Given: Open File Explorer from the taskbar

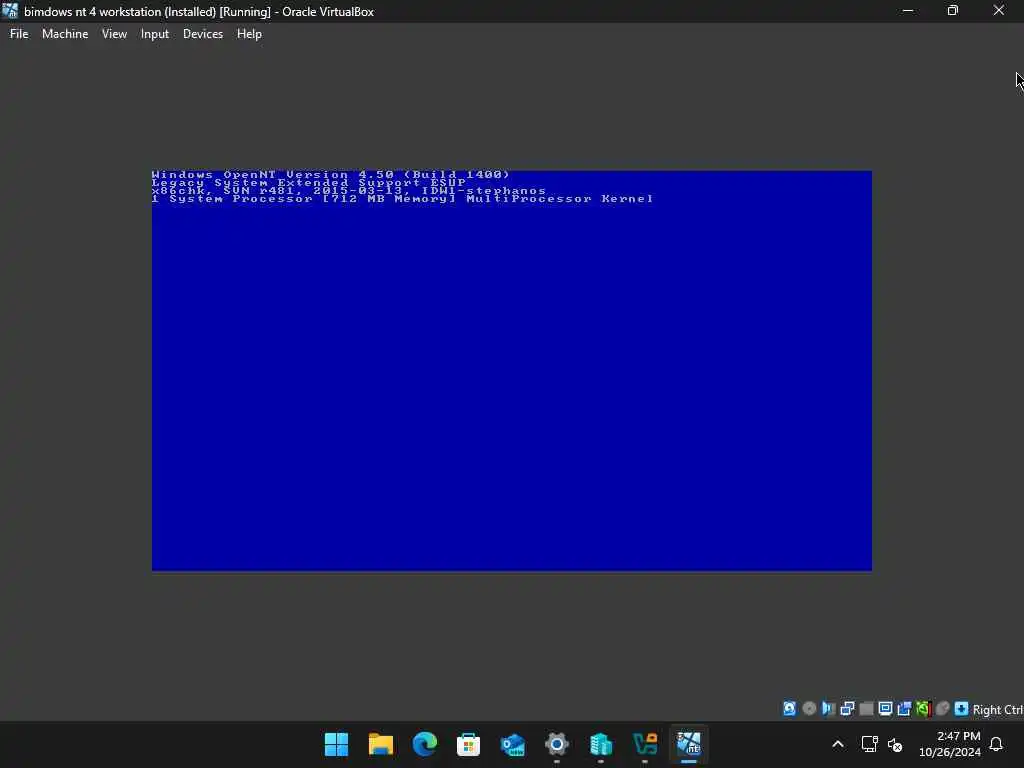Looking at the screenshot, I should click(381, 744).
